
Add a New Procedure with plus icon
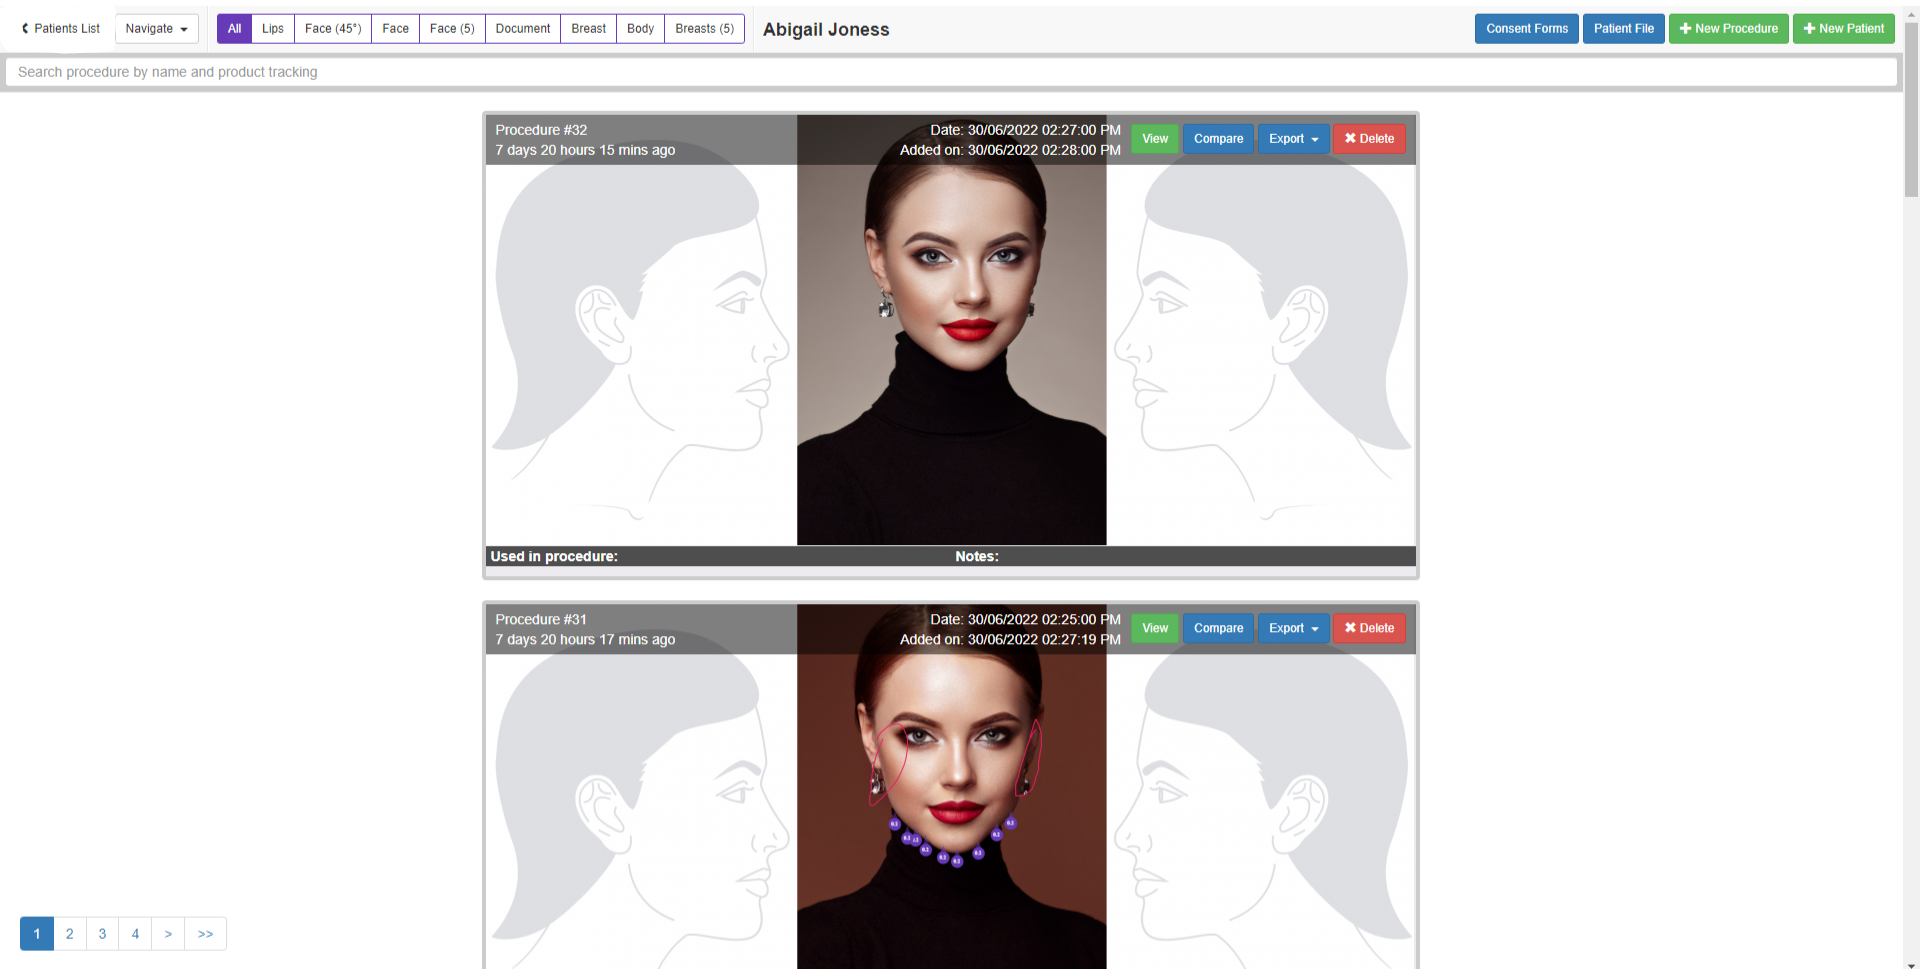click(1728, 29)
